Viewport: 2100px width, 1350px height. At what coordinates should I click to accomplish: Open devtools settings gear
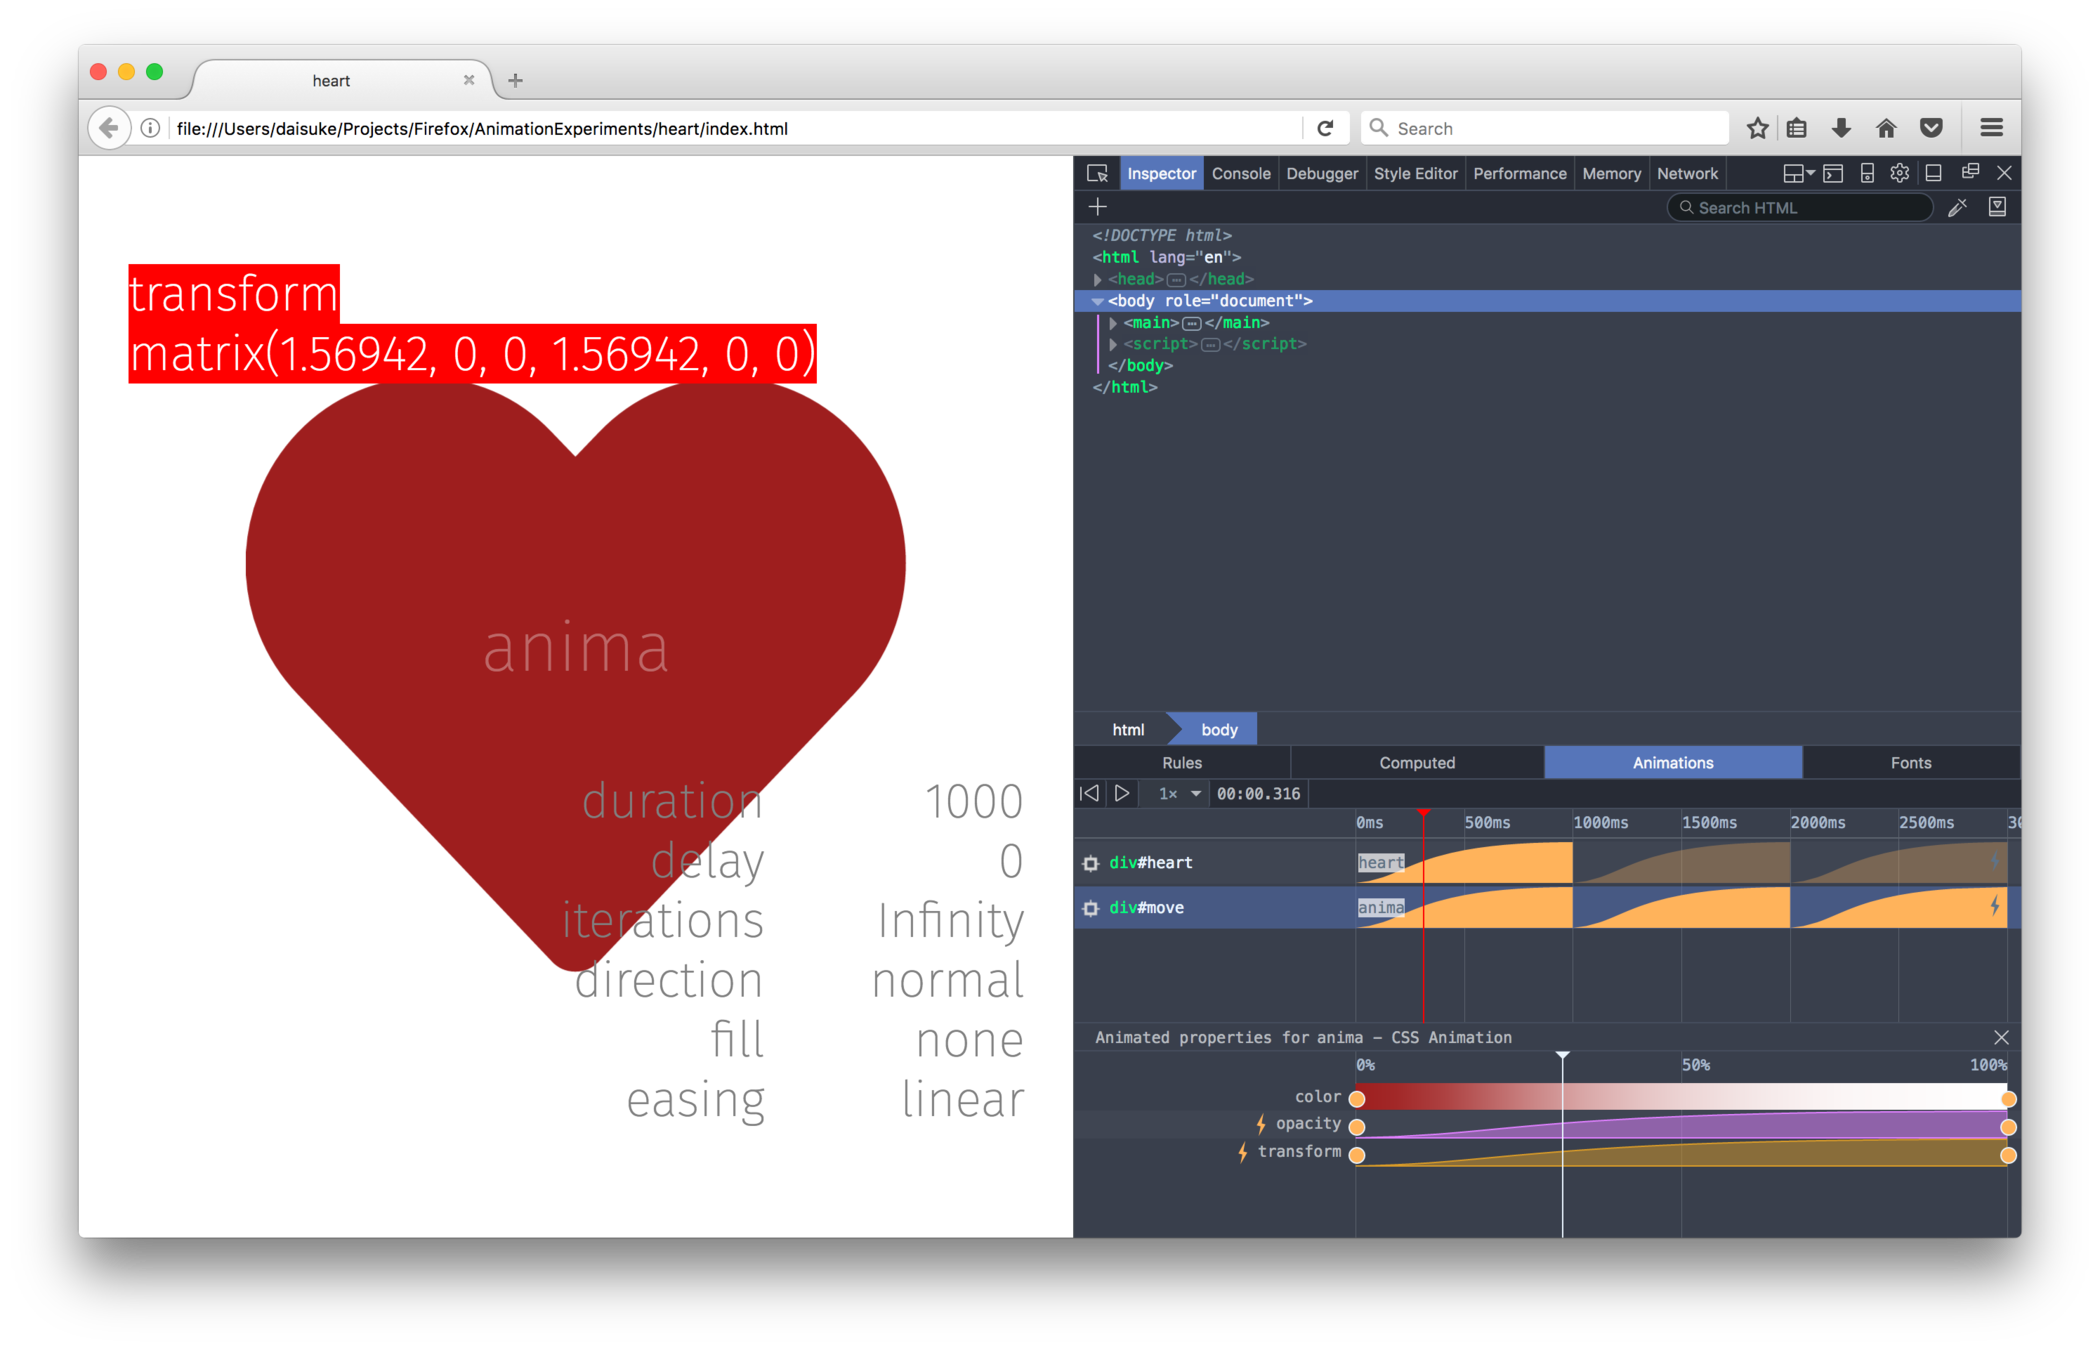(x=1900, y=174)
